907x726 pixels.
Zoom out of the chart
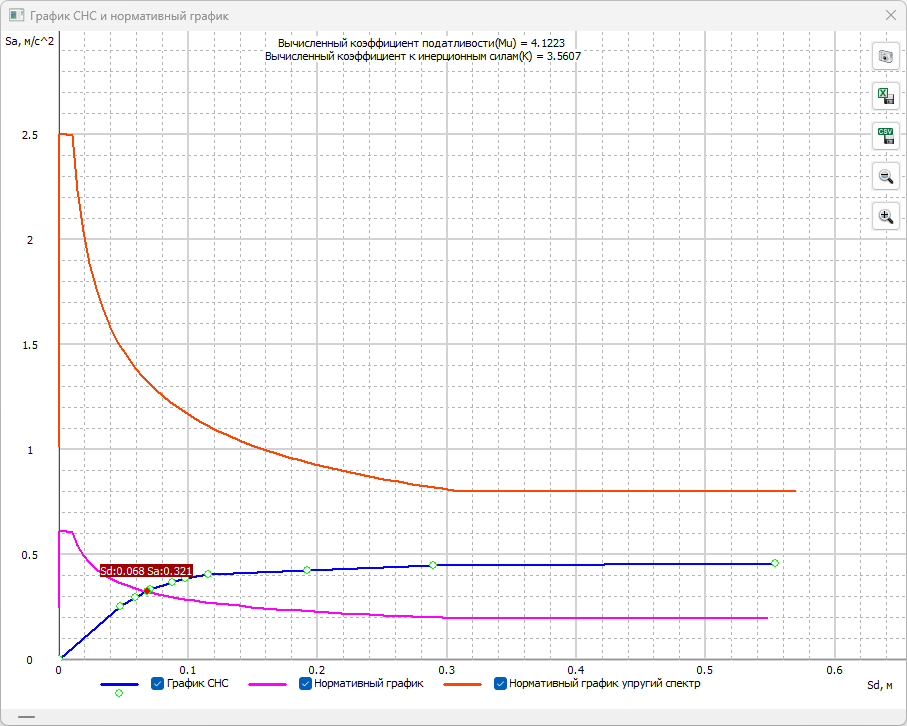point(885,176)
